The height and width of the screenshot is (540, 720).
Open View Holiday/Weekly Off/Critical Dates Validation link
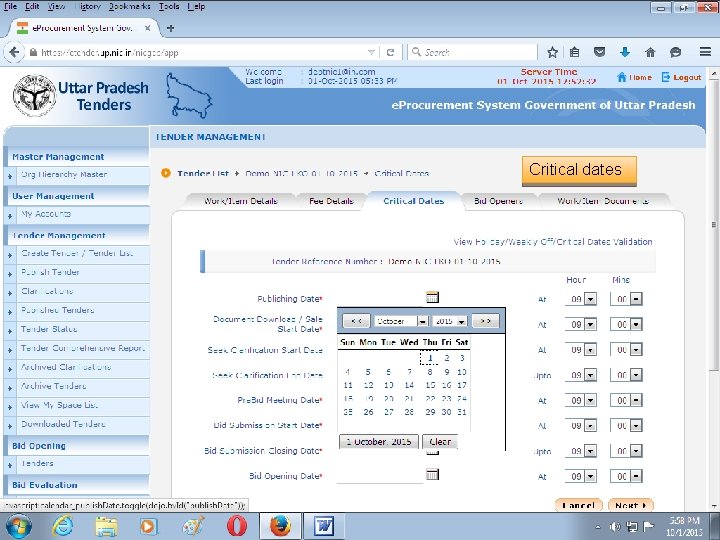pyautogui.click(x=553, y=242)
